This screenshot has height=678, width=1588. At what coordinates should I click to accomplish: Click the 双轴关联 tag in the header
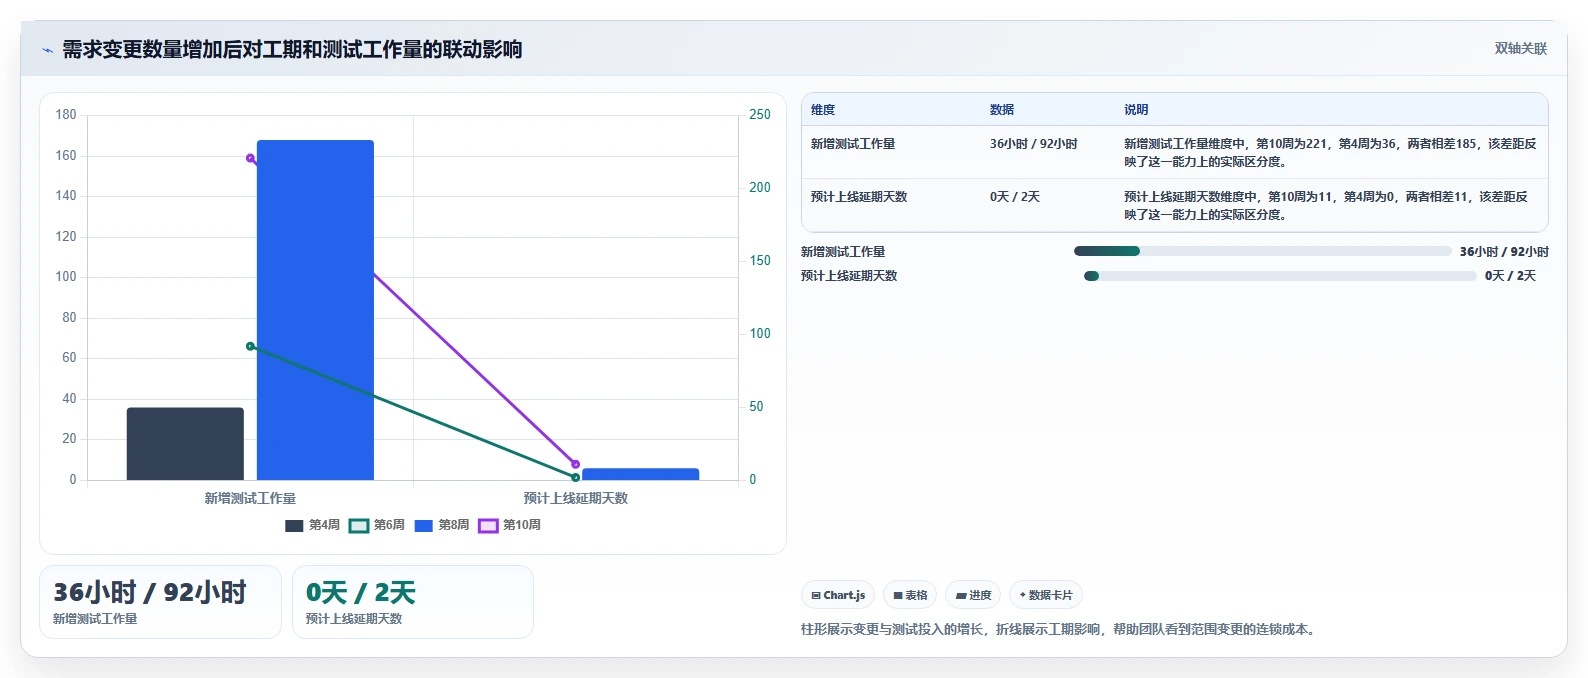coord(1520,48)
